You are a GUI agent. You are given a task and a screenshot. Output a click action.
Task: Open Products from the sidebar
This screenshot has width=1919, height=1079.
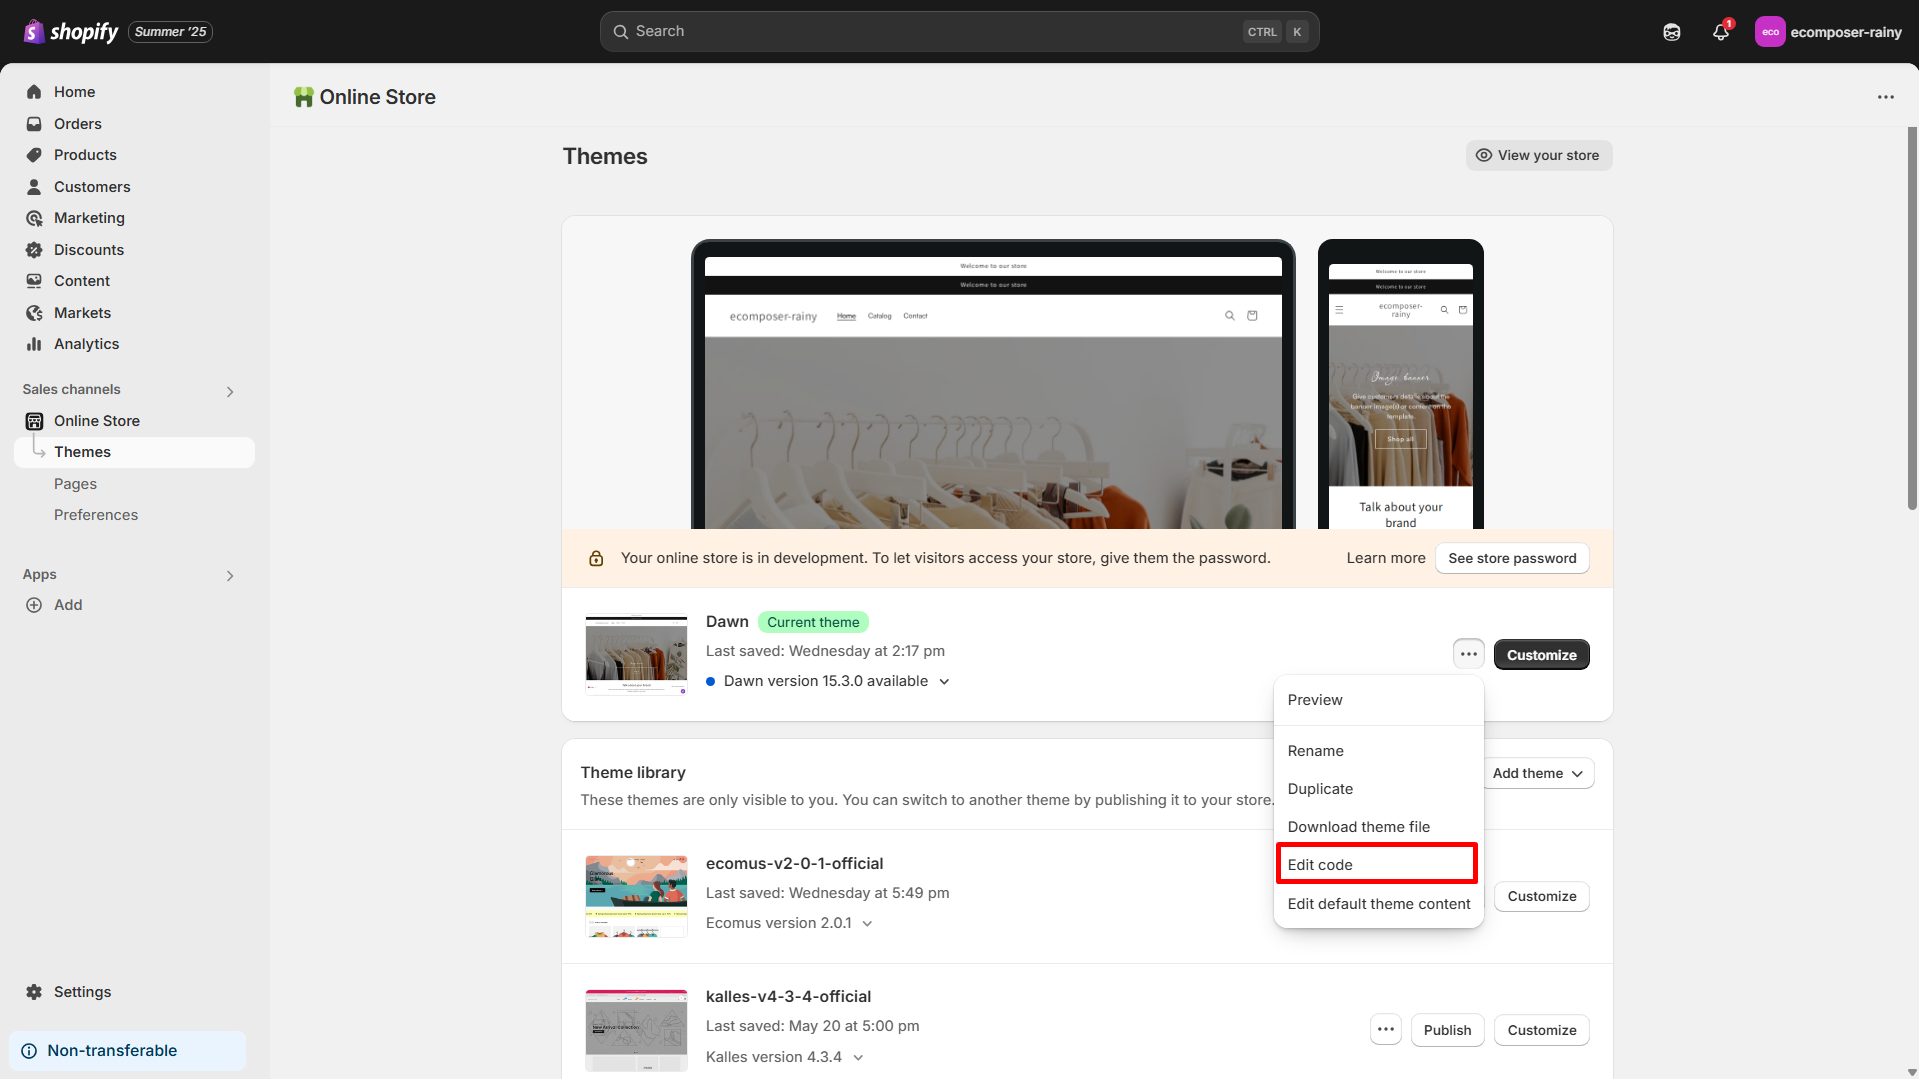click(85, 155)
